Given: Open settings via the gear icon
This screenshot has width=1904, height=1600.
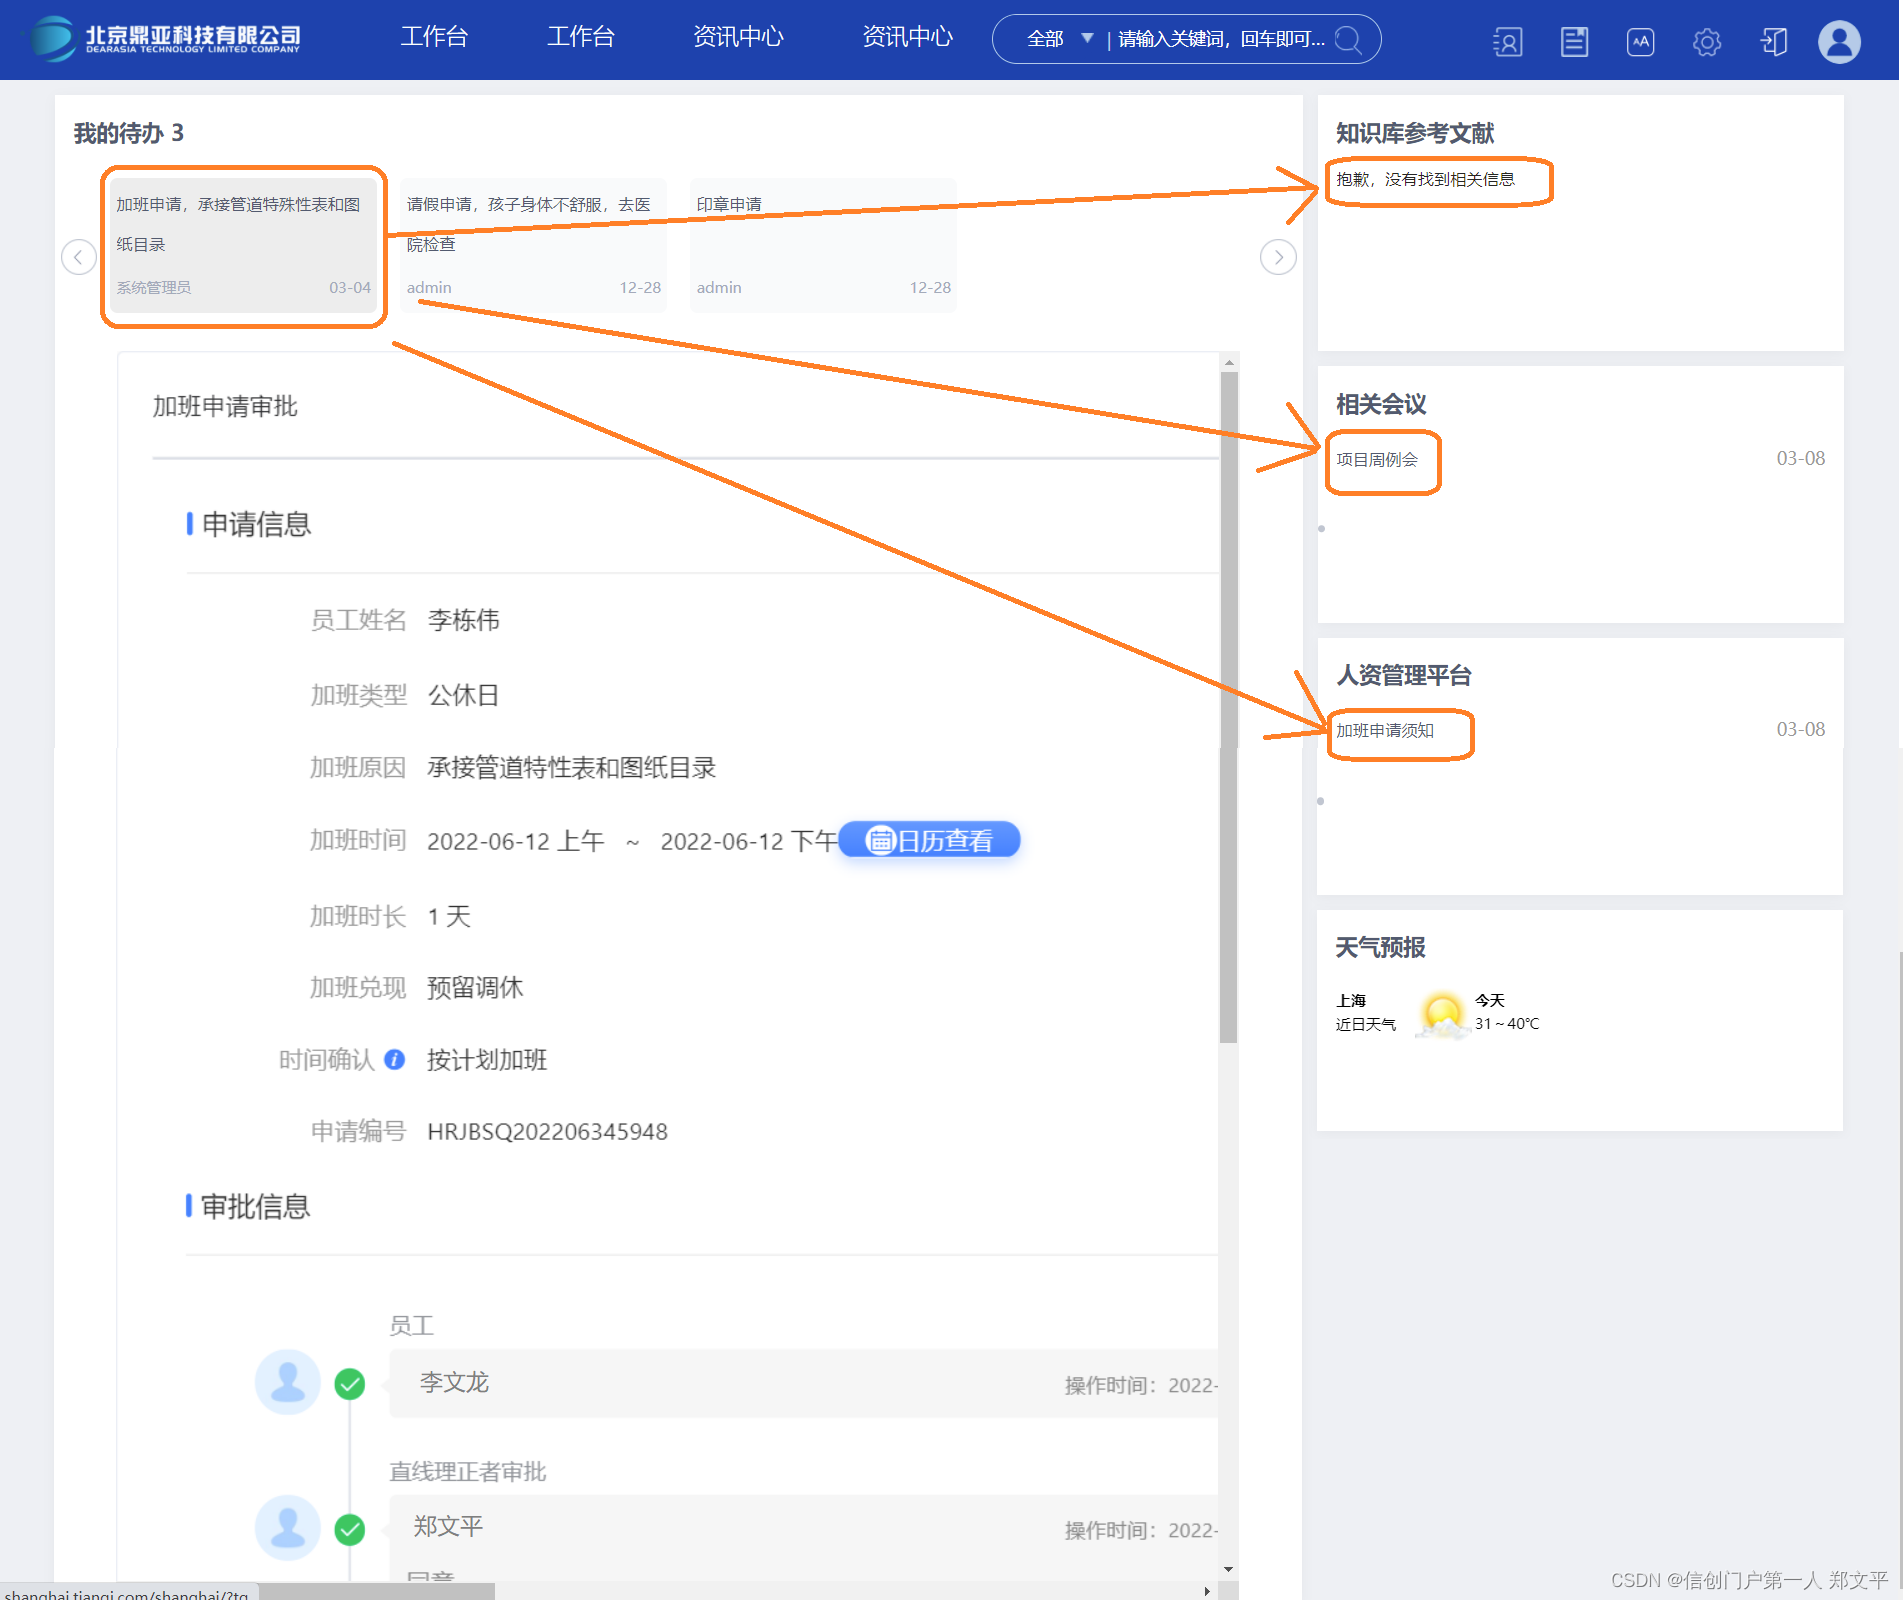Looking at the screenshot, I should [1707, 42].
